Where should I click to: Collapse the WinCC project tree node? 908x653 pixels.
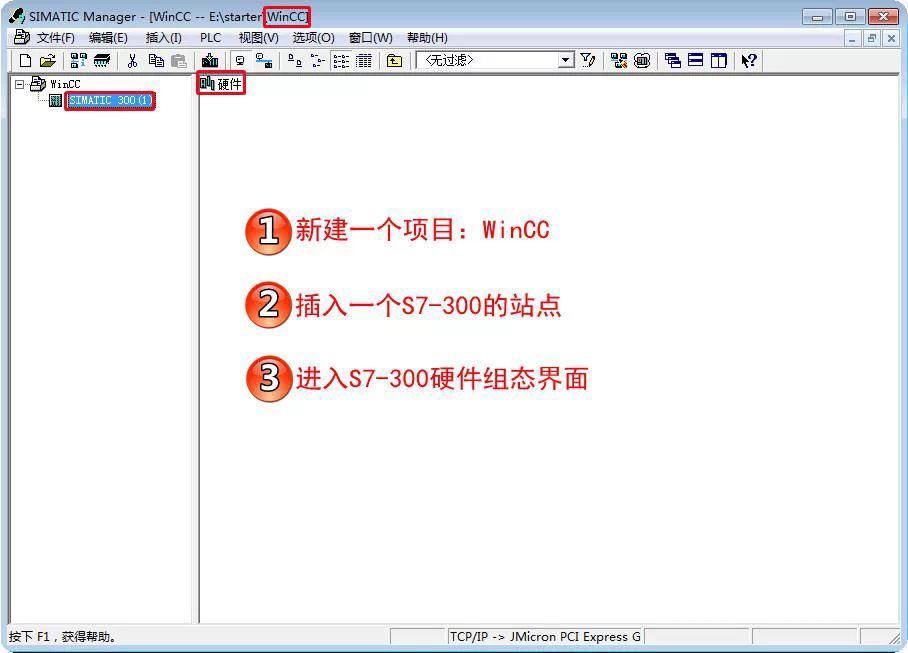(20, 85)
